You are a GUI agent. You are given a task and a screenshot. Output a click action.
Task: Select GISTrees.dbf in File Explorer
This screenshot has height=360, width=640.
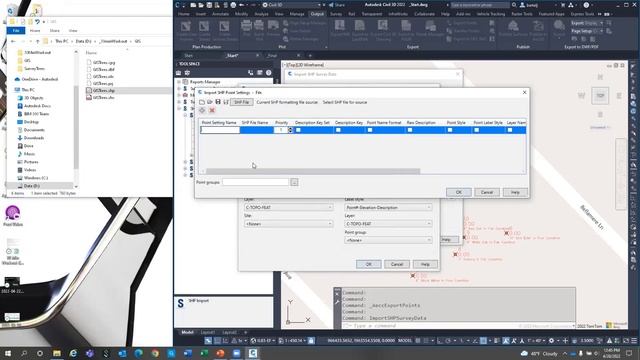[104, 69]
